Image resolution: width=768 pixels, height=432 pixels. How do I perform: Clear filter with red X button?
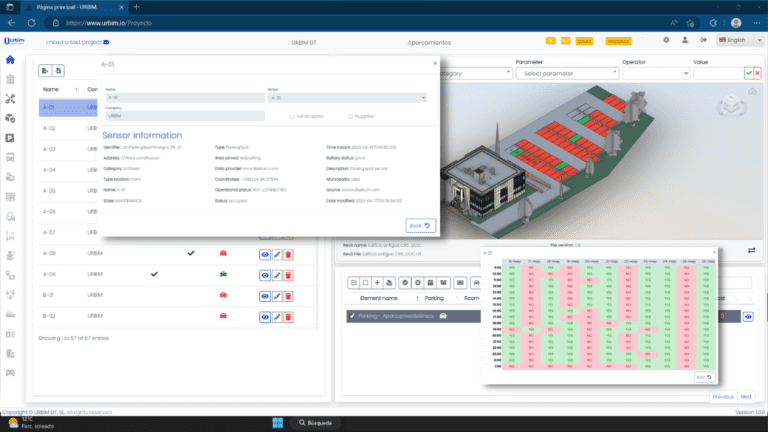click(x=757, y=73)
